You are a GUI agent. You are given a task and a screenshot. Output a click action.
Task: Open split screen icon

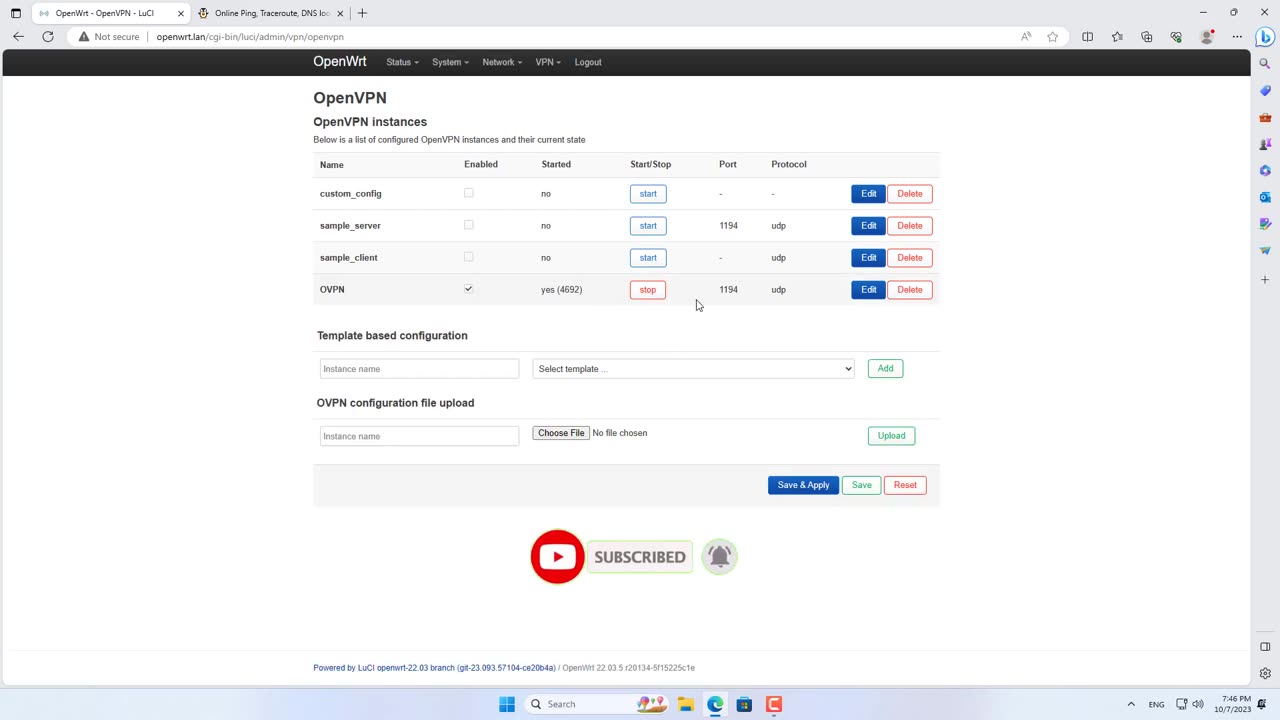tap(1087, 37)
